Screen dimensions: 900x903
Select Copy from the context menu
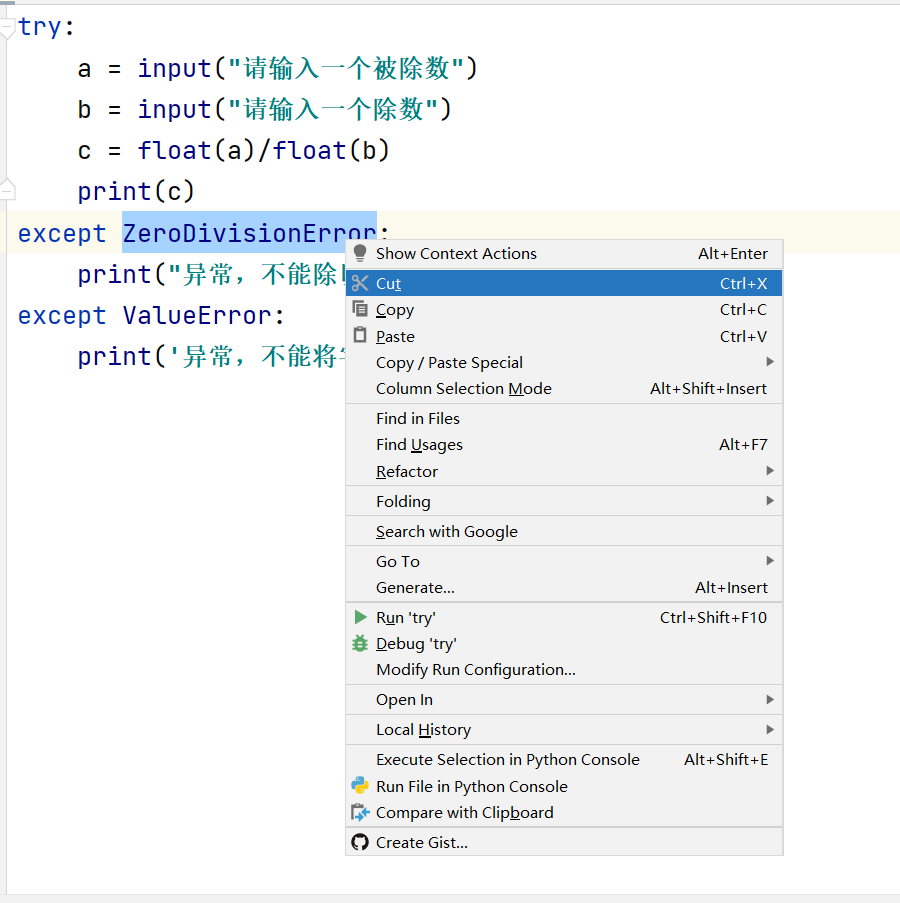564,309
